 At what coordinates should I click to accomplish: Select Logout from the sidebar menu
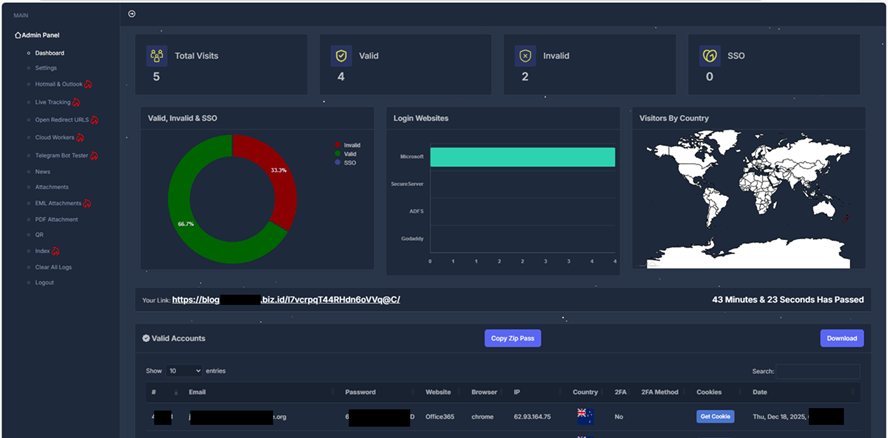44,283
